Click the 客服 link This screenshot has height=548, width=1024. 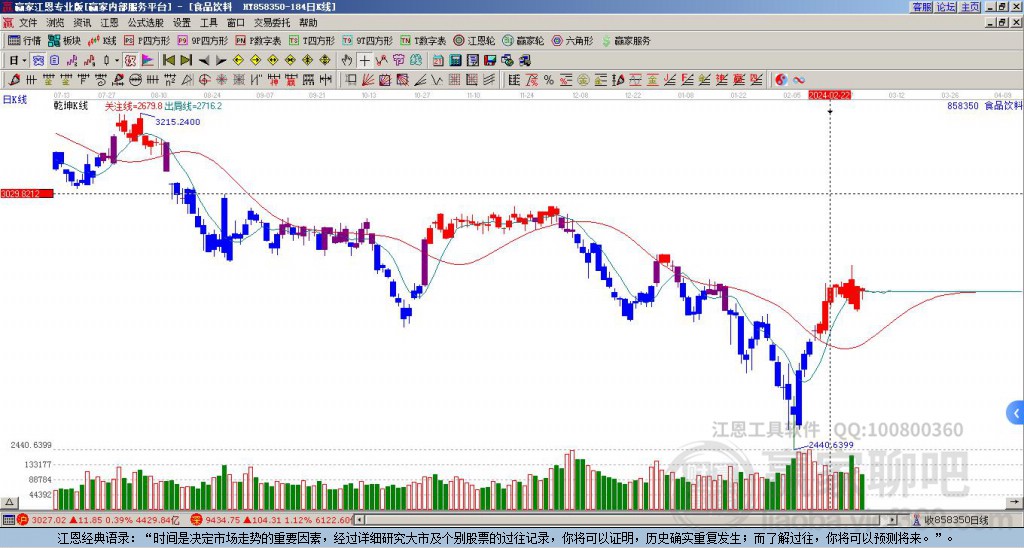pos(922,7)
